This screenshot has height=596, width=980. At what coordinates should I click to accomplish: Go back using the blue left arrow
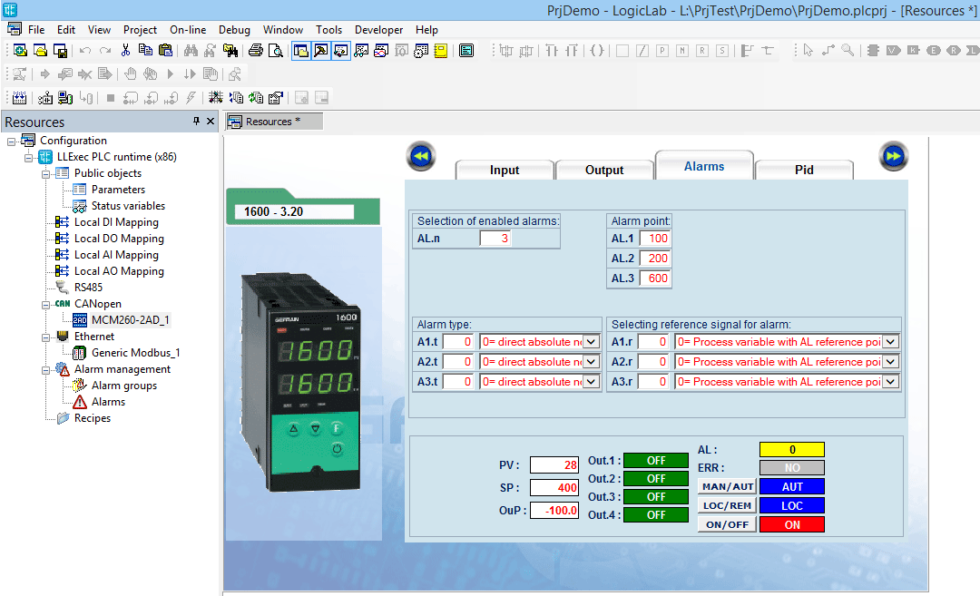pos(420,157)
